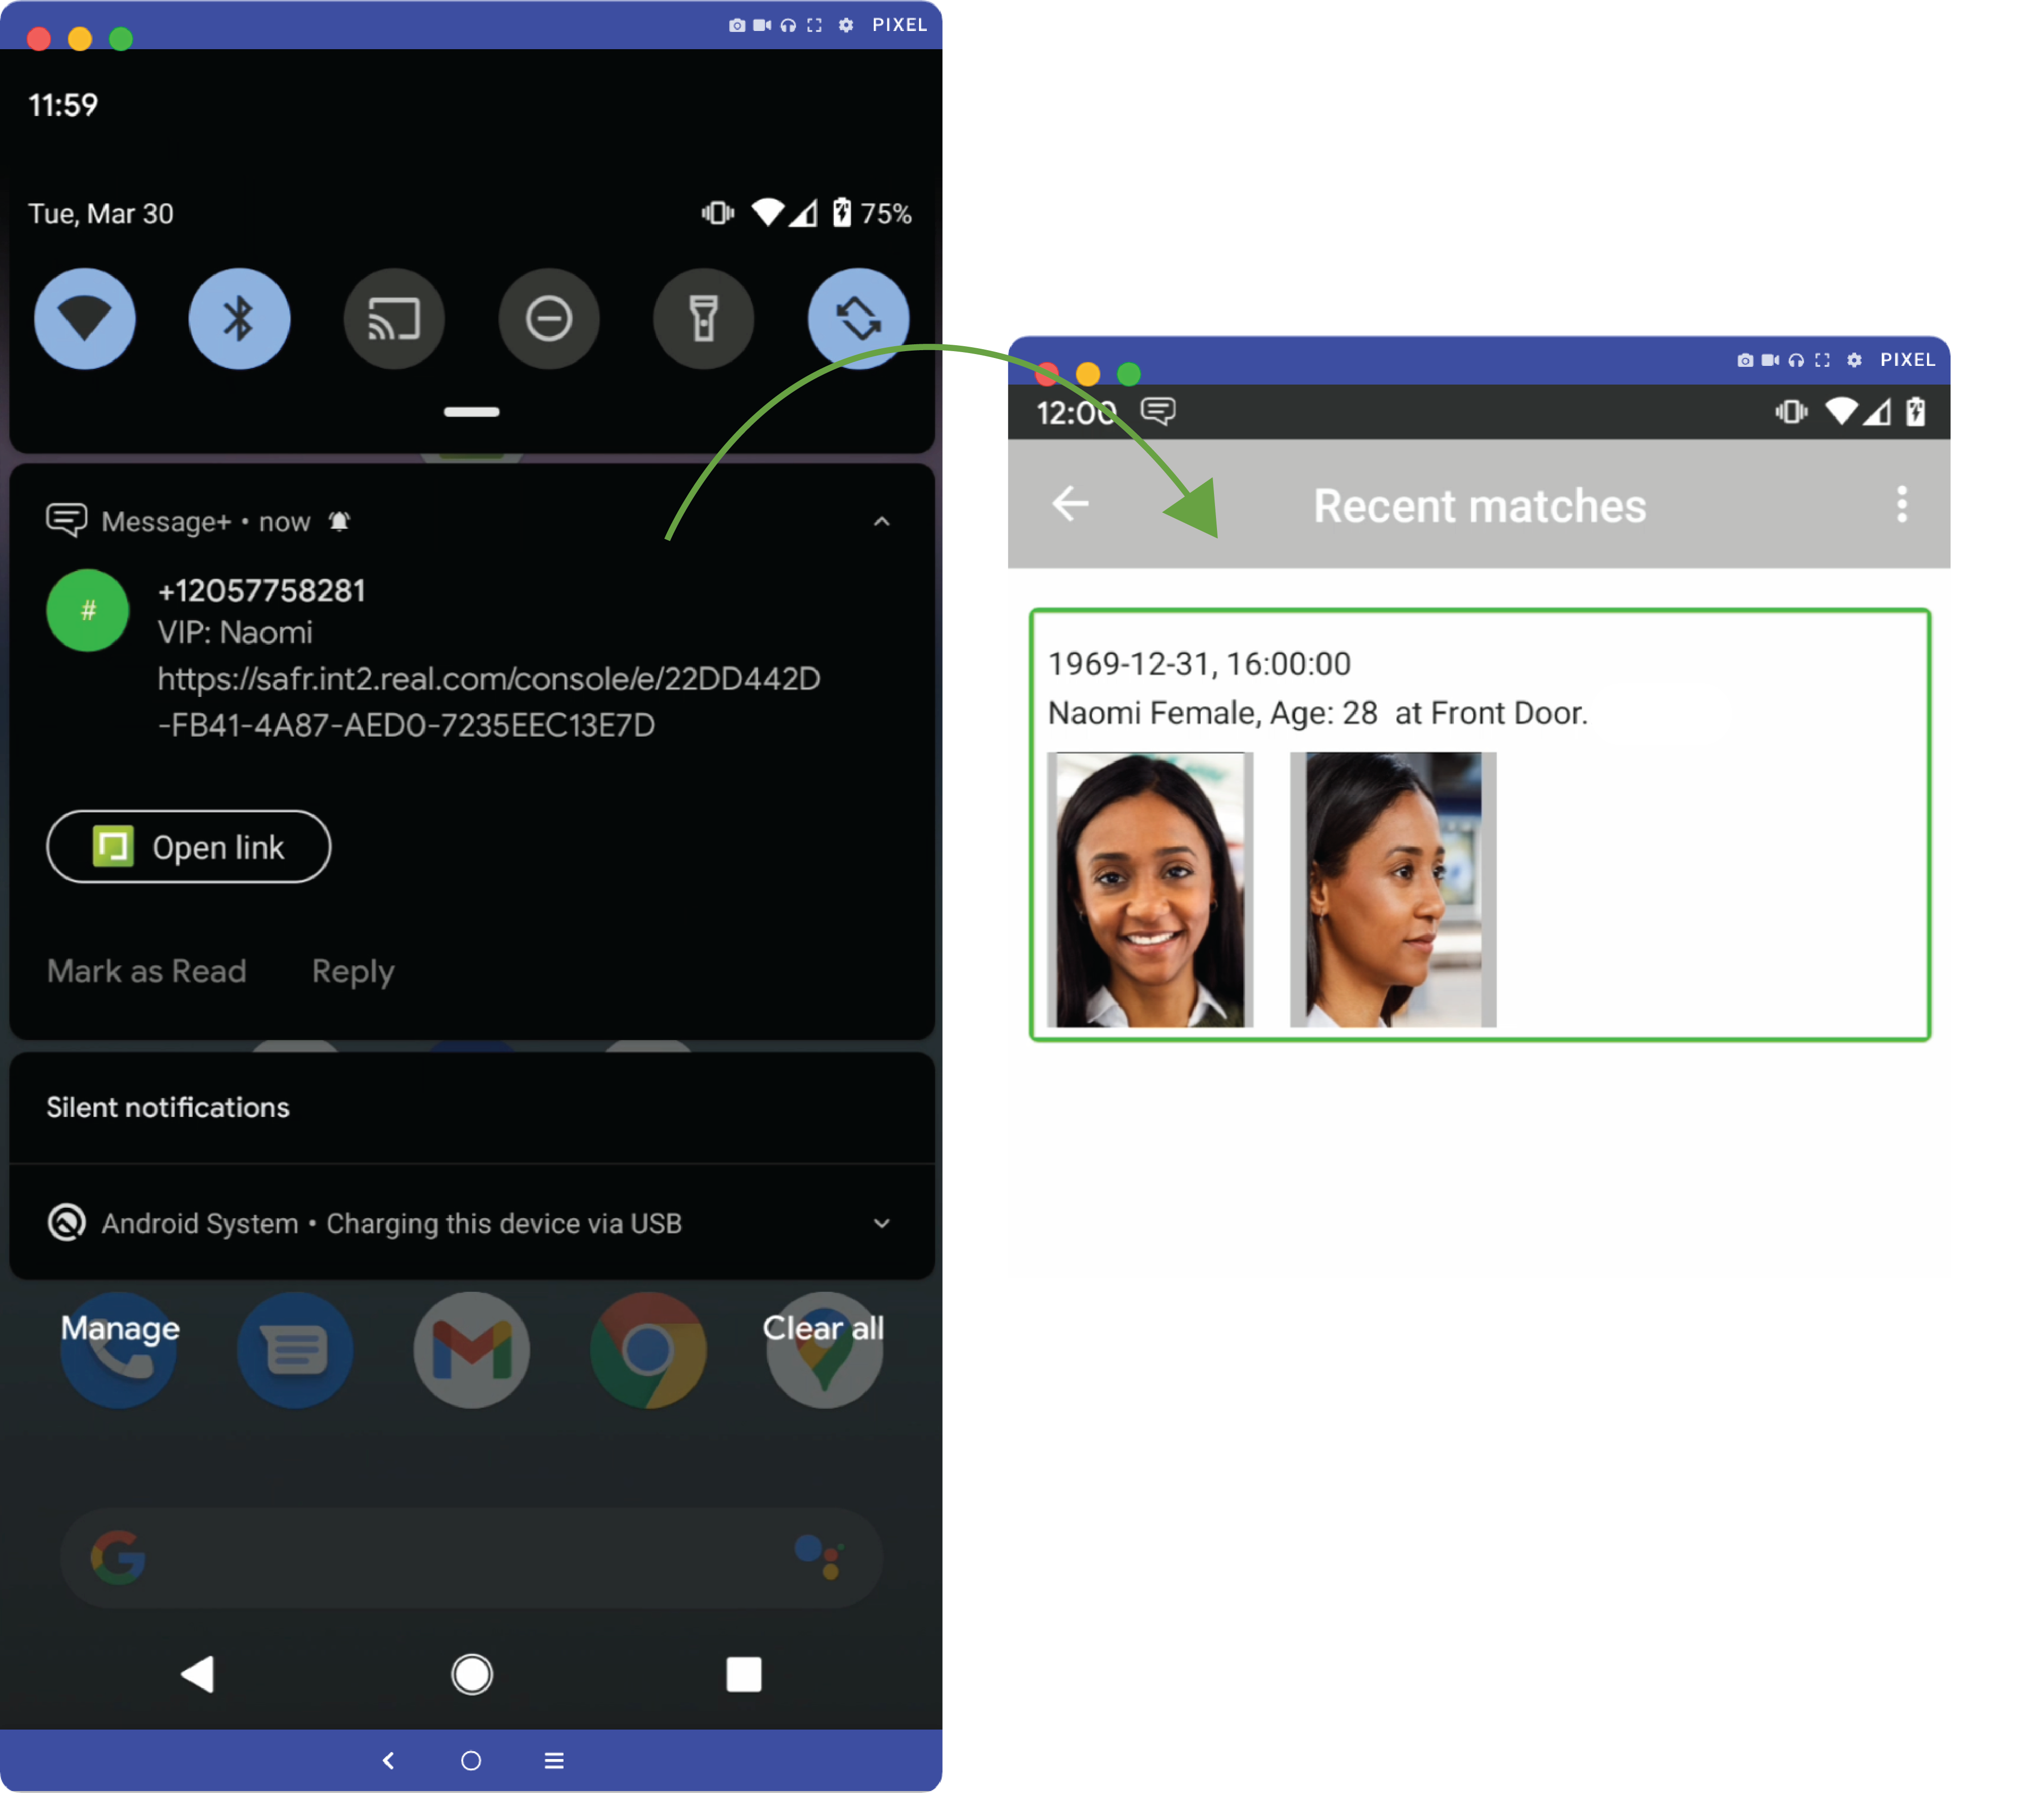
Task: Tap the screen cast tile
Action: click(394, 319)
